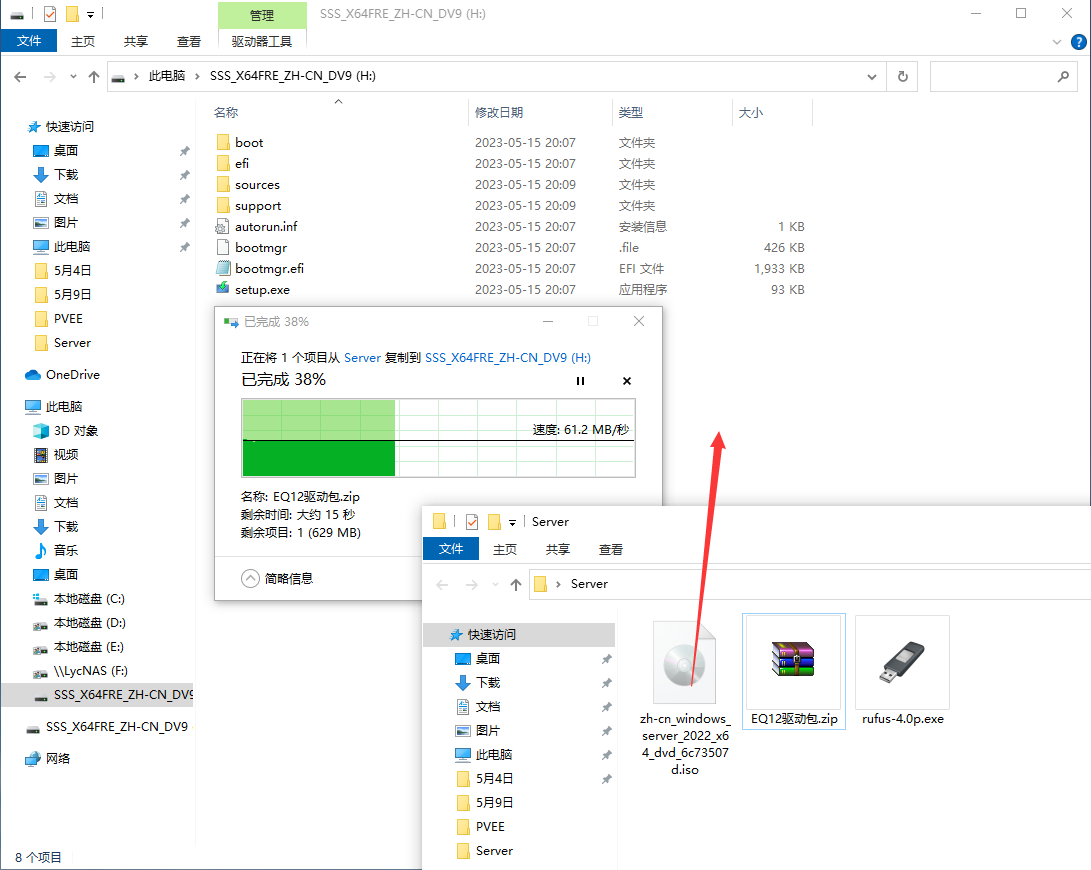
Task: Click the refresh button beside address bar
Action: [x=903, y=77]
